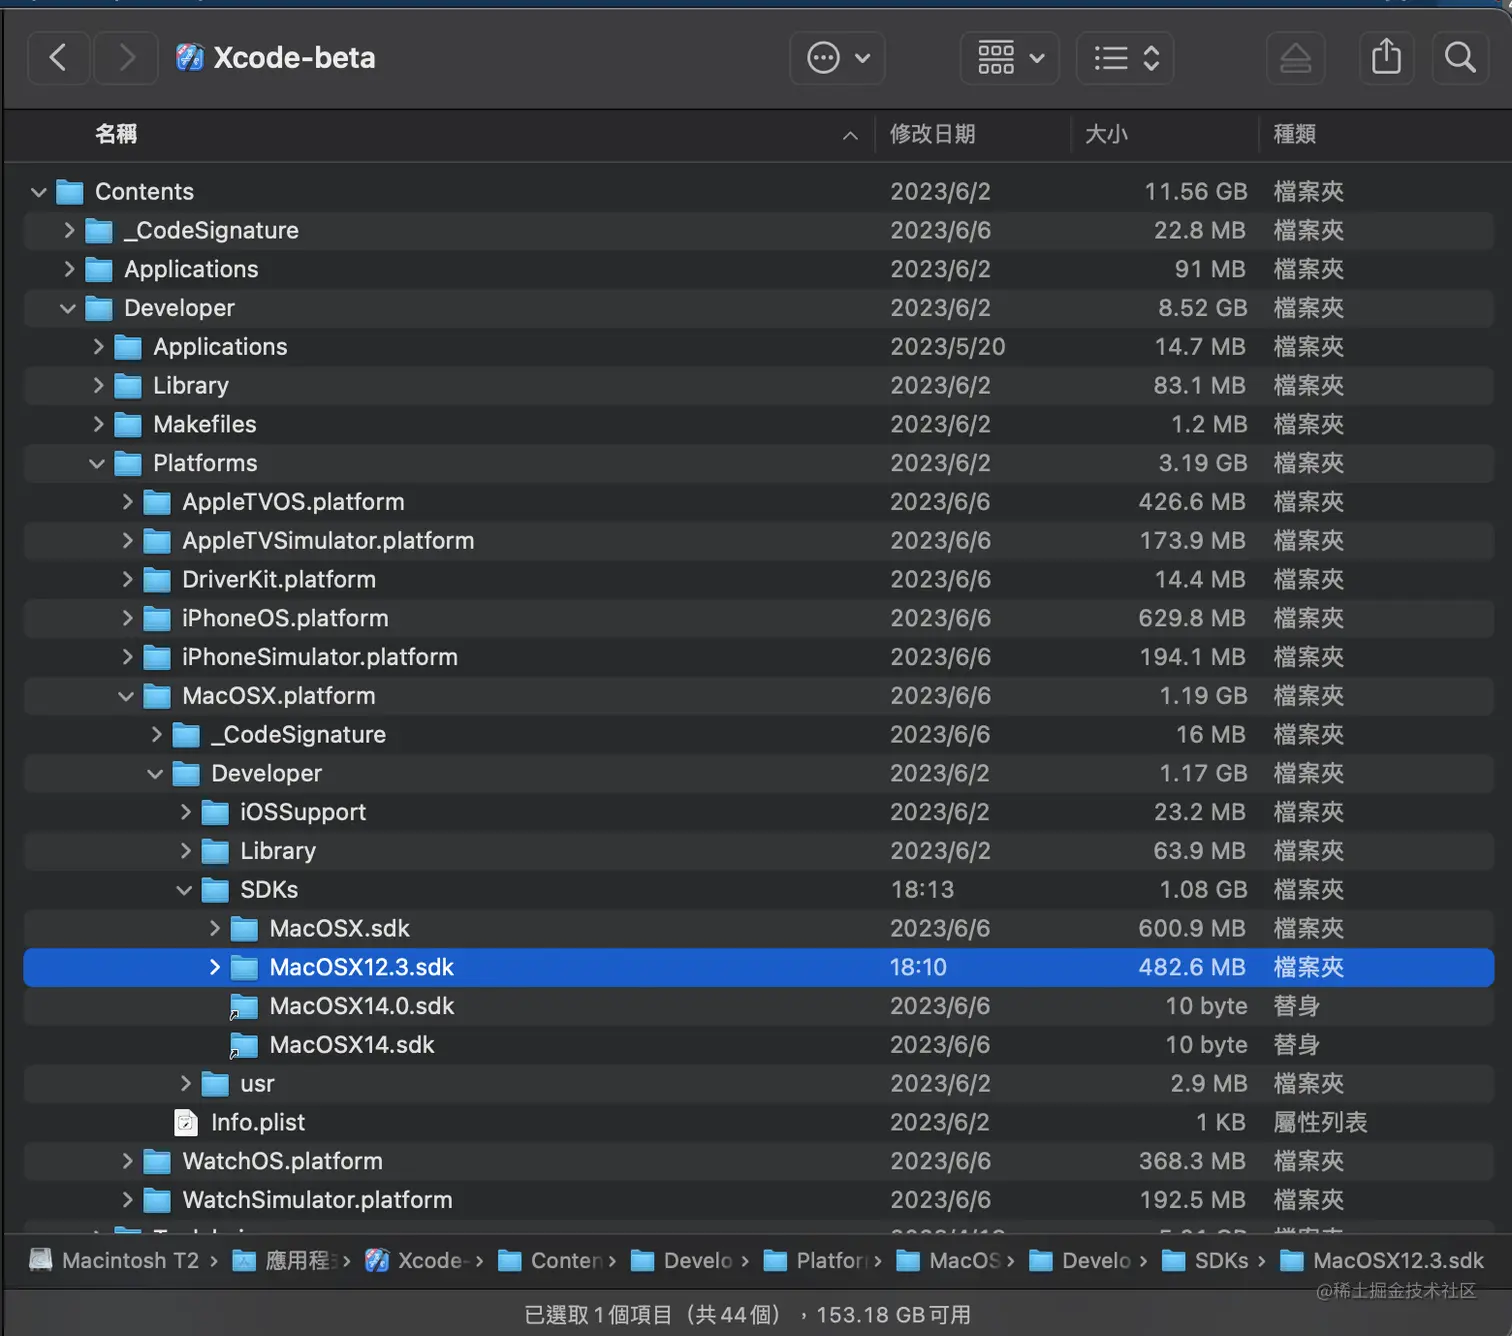Click the forward navigation arrow

[x=125, y=57]
